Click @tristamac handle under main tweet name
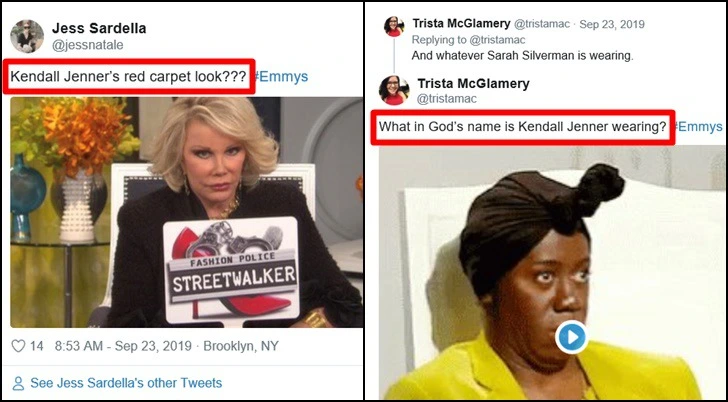The width and height of the screenshot is (728, 402). [x=447, y=99]
